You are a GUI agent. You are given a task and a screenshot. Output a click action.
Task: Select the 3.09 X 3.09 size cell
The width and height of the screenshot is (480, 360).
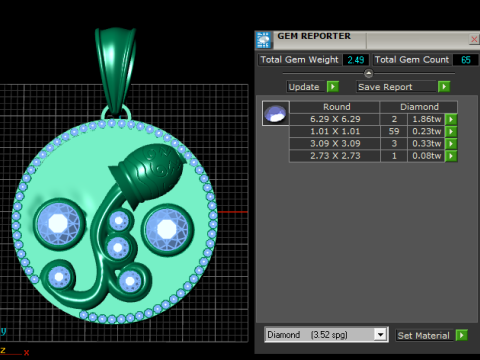pos(335,144)
